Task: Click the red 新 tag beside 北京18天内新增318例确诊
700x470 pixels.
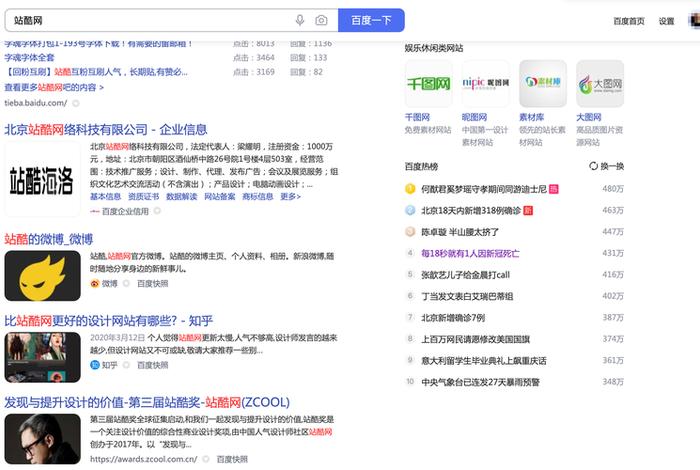Action: (528, 210)
